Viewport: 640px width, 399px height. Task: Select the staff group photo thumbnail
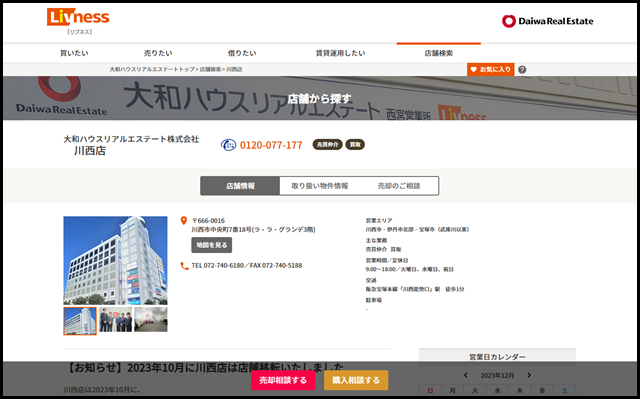(x=116, y=319)
